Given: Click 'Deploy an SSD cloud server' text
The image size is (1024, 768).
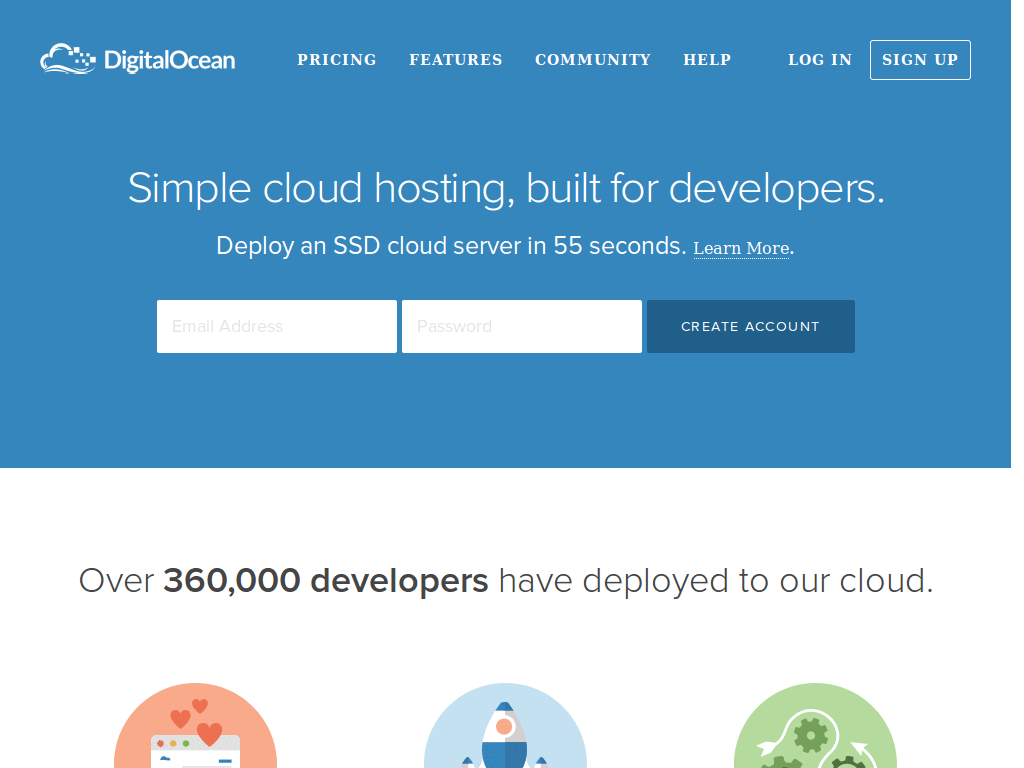Looking at the screenshot, I should click(x=369, y=246).
